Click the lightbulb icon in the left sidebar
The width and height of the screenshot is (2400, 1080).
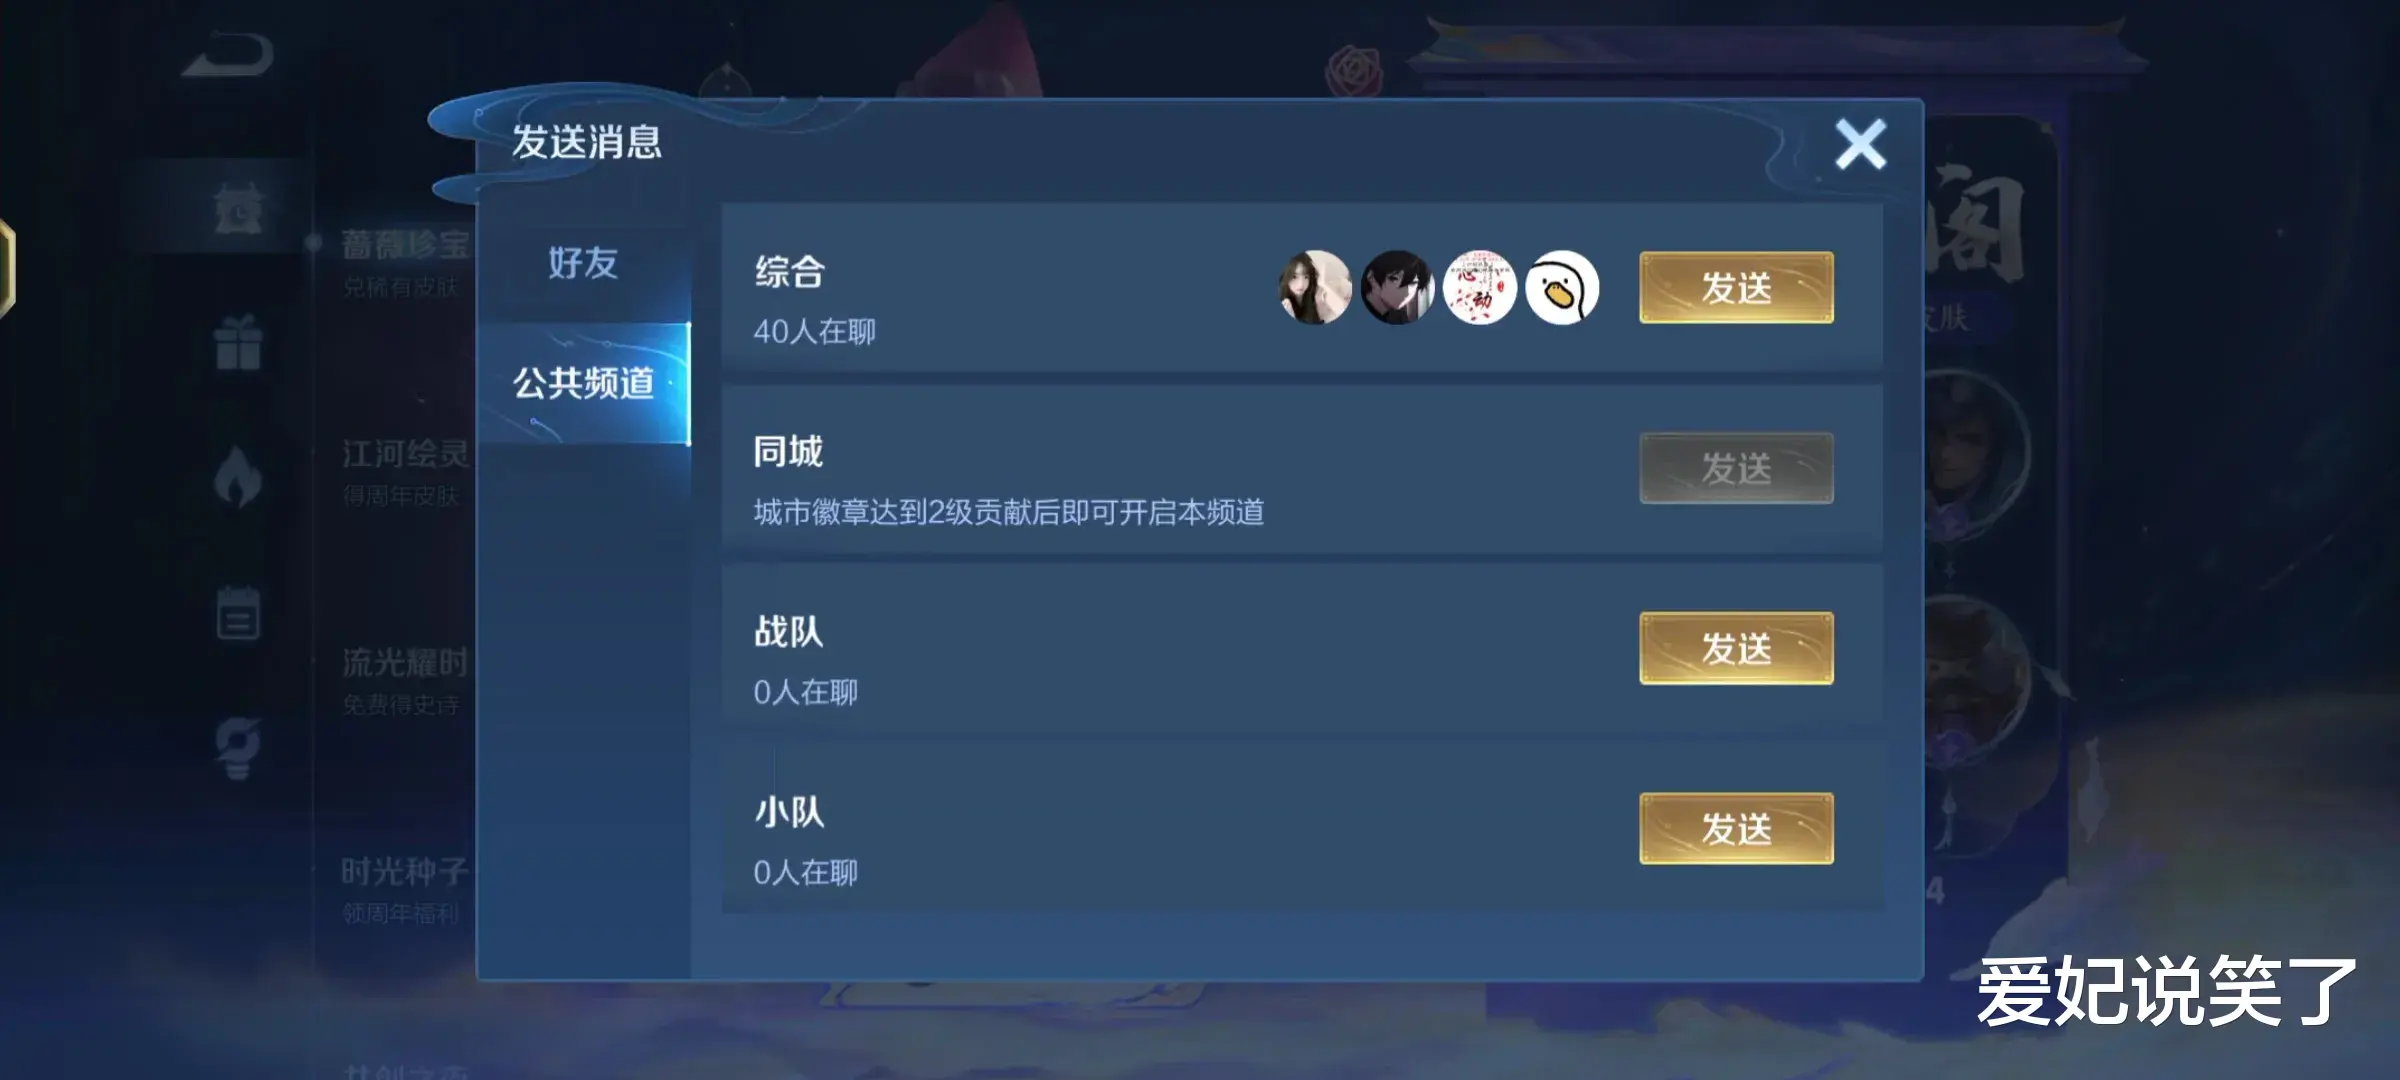238,747
